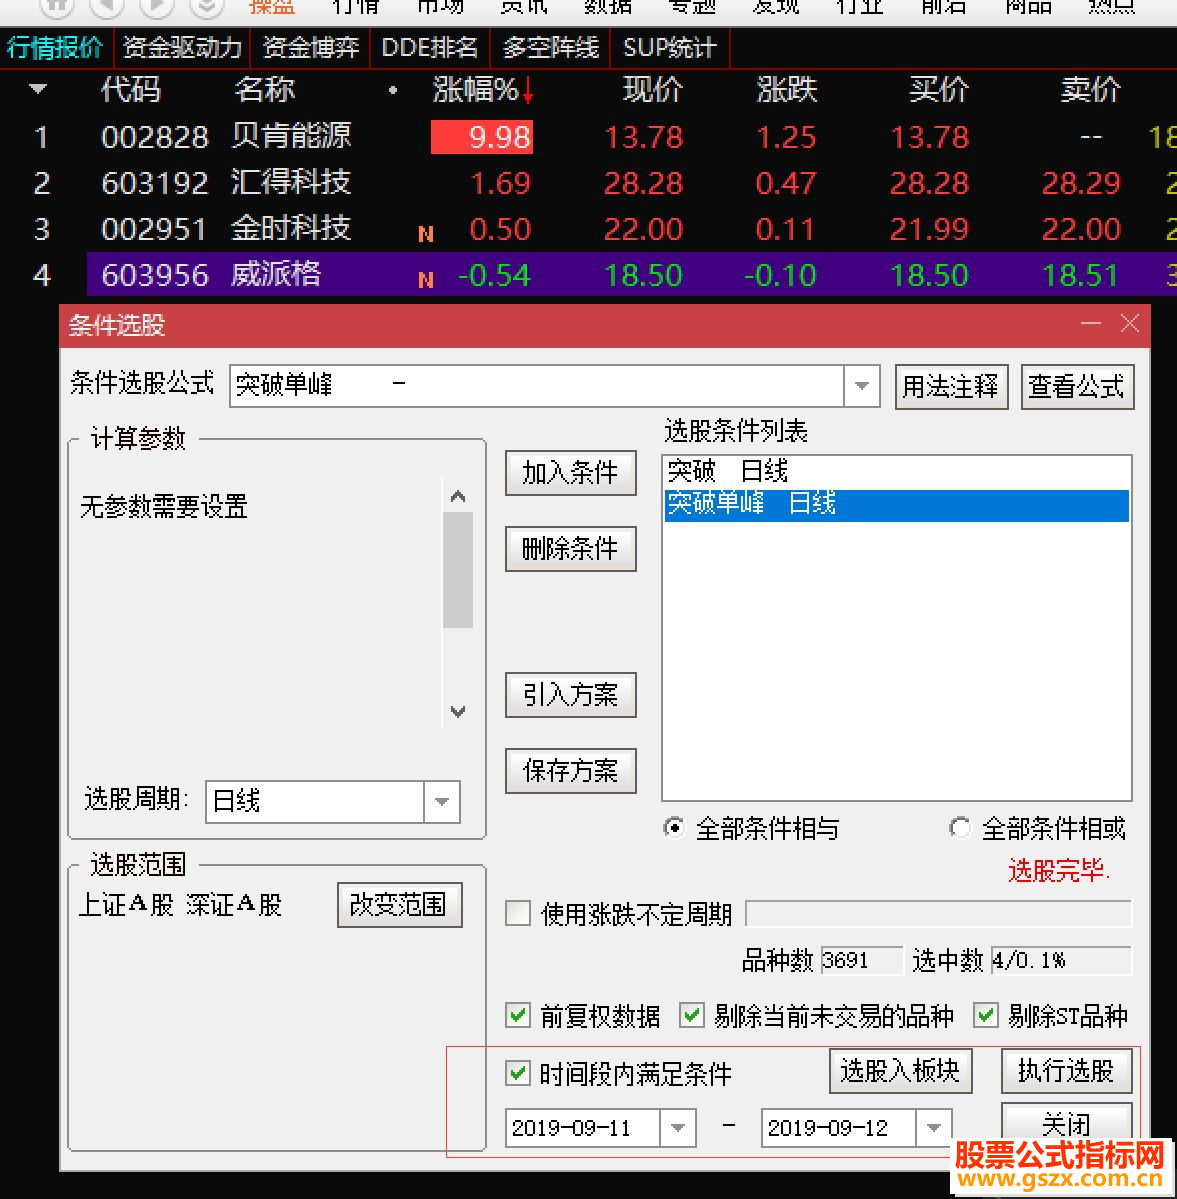1177x1199 pixels.
Task: Click the progress bar next to 使用涨跌不定周期
Action: [x=938, y=913]
